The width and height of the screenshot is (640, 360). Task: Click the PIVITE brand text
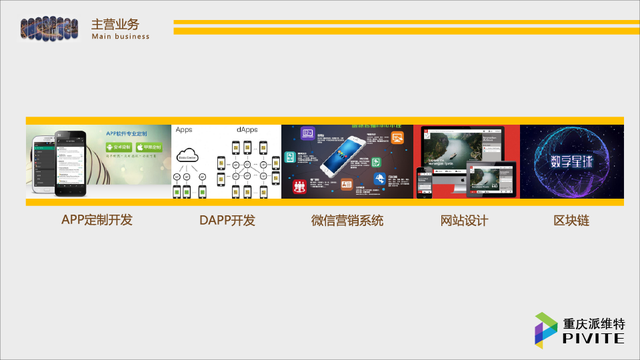593,338
